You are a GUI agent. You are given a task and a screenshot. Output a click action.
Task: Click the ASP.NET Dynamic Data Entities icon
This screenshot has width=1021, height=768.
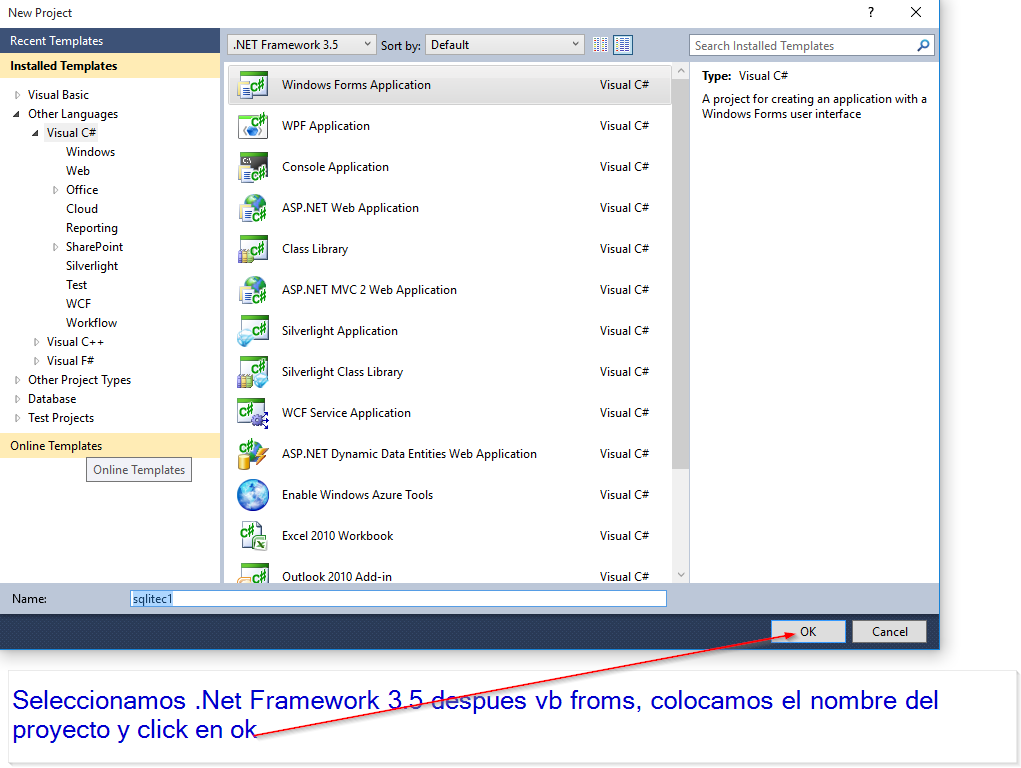tap(253, 454)
